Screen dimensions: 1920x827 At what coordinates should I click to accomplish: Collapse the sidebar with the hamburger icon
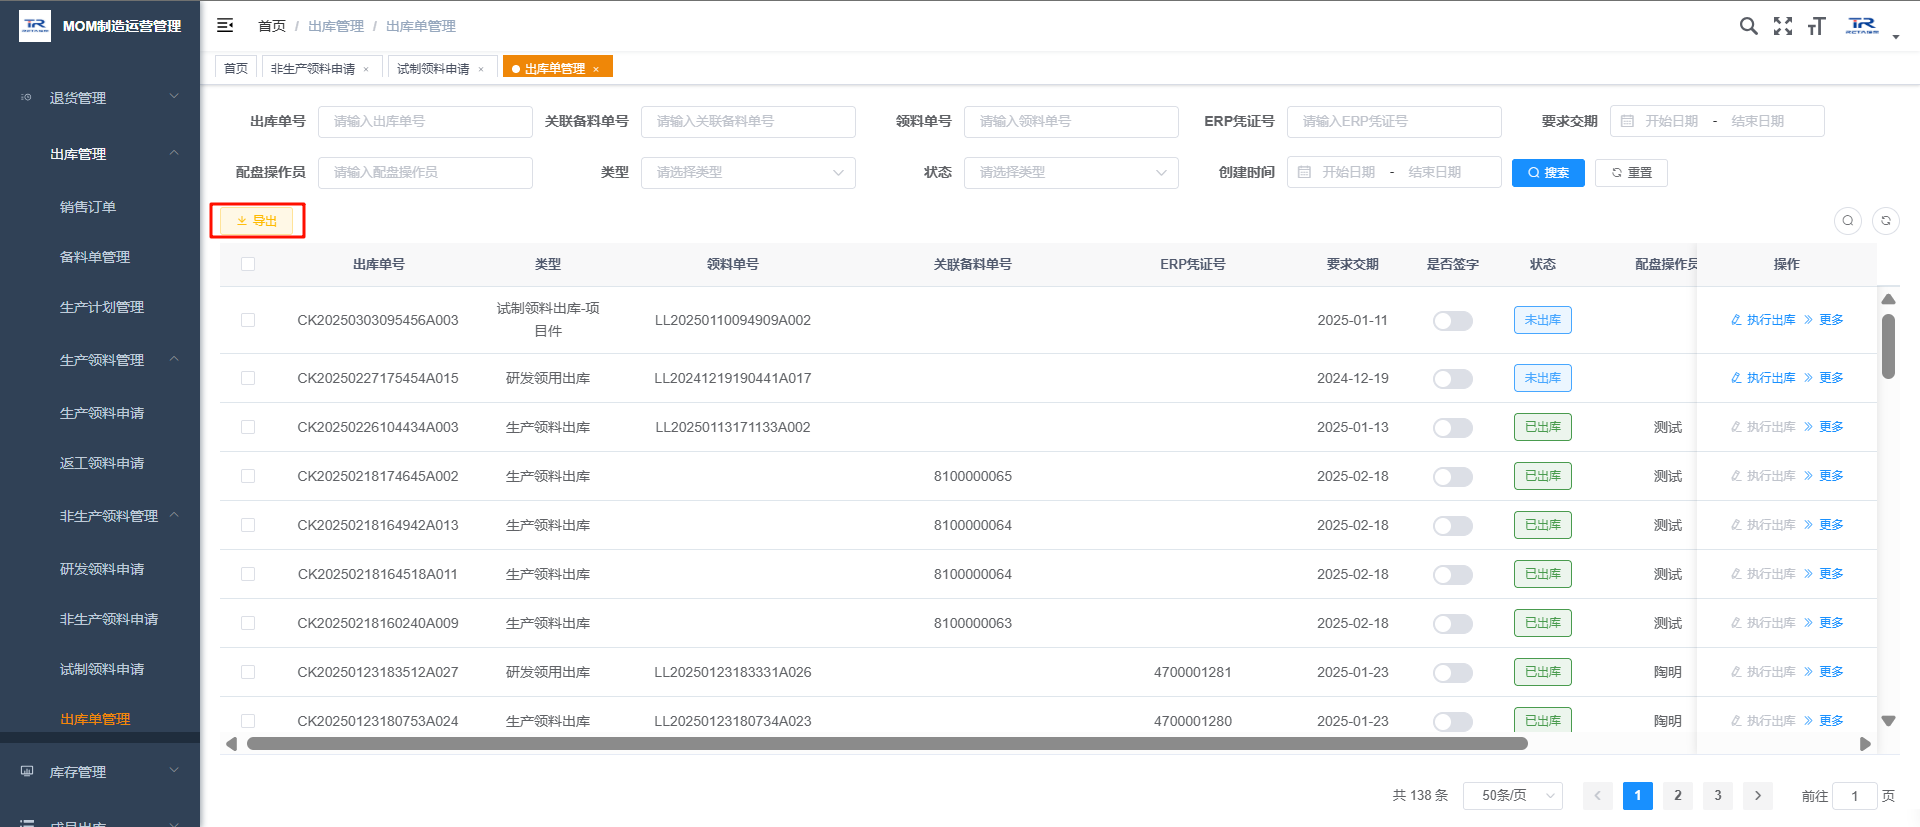point(225,25)
